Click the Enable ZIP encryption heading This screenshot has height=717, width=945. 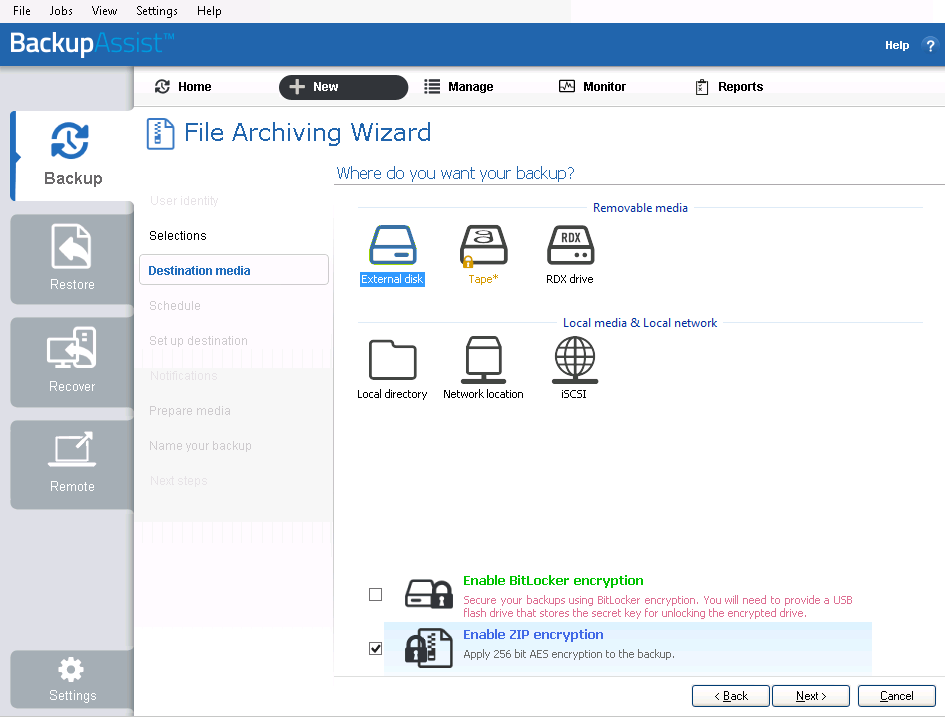533,634
